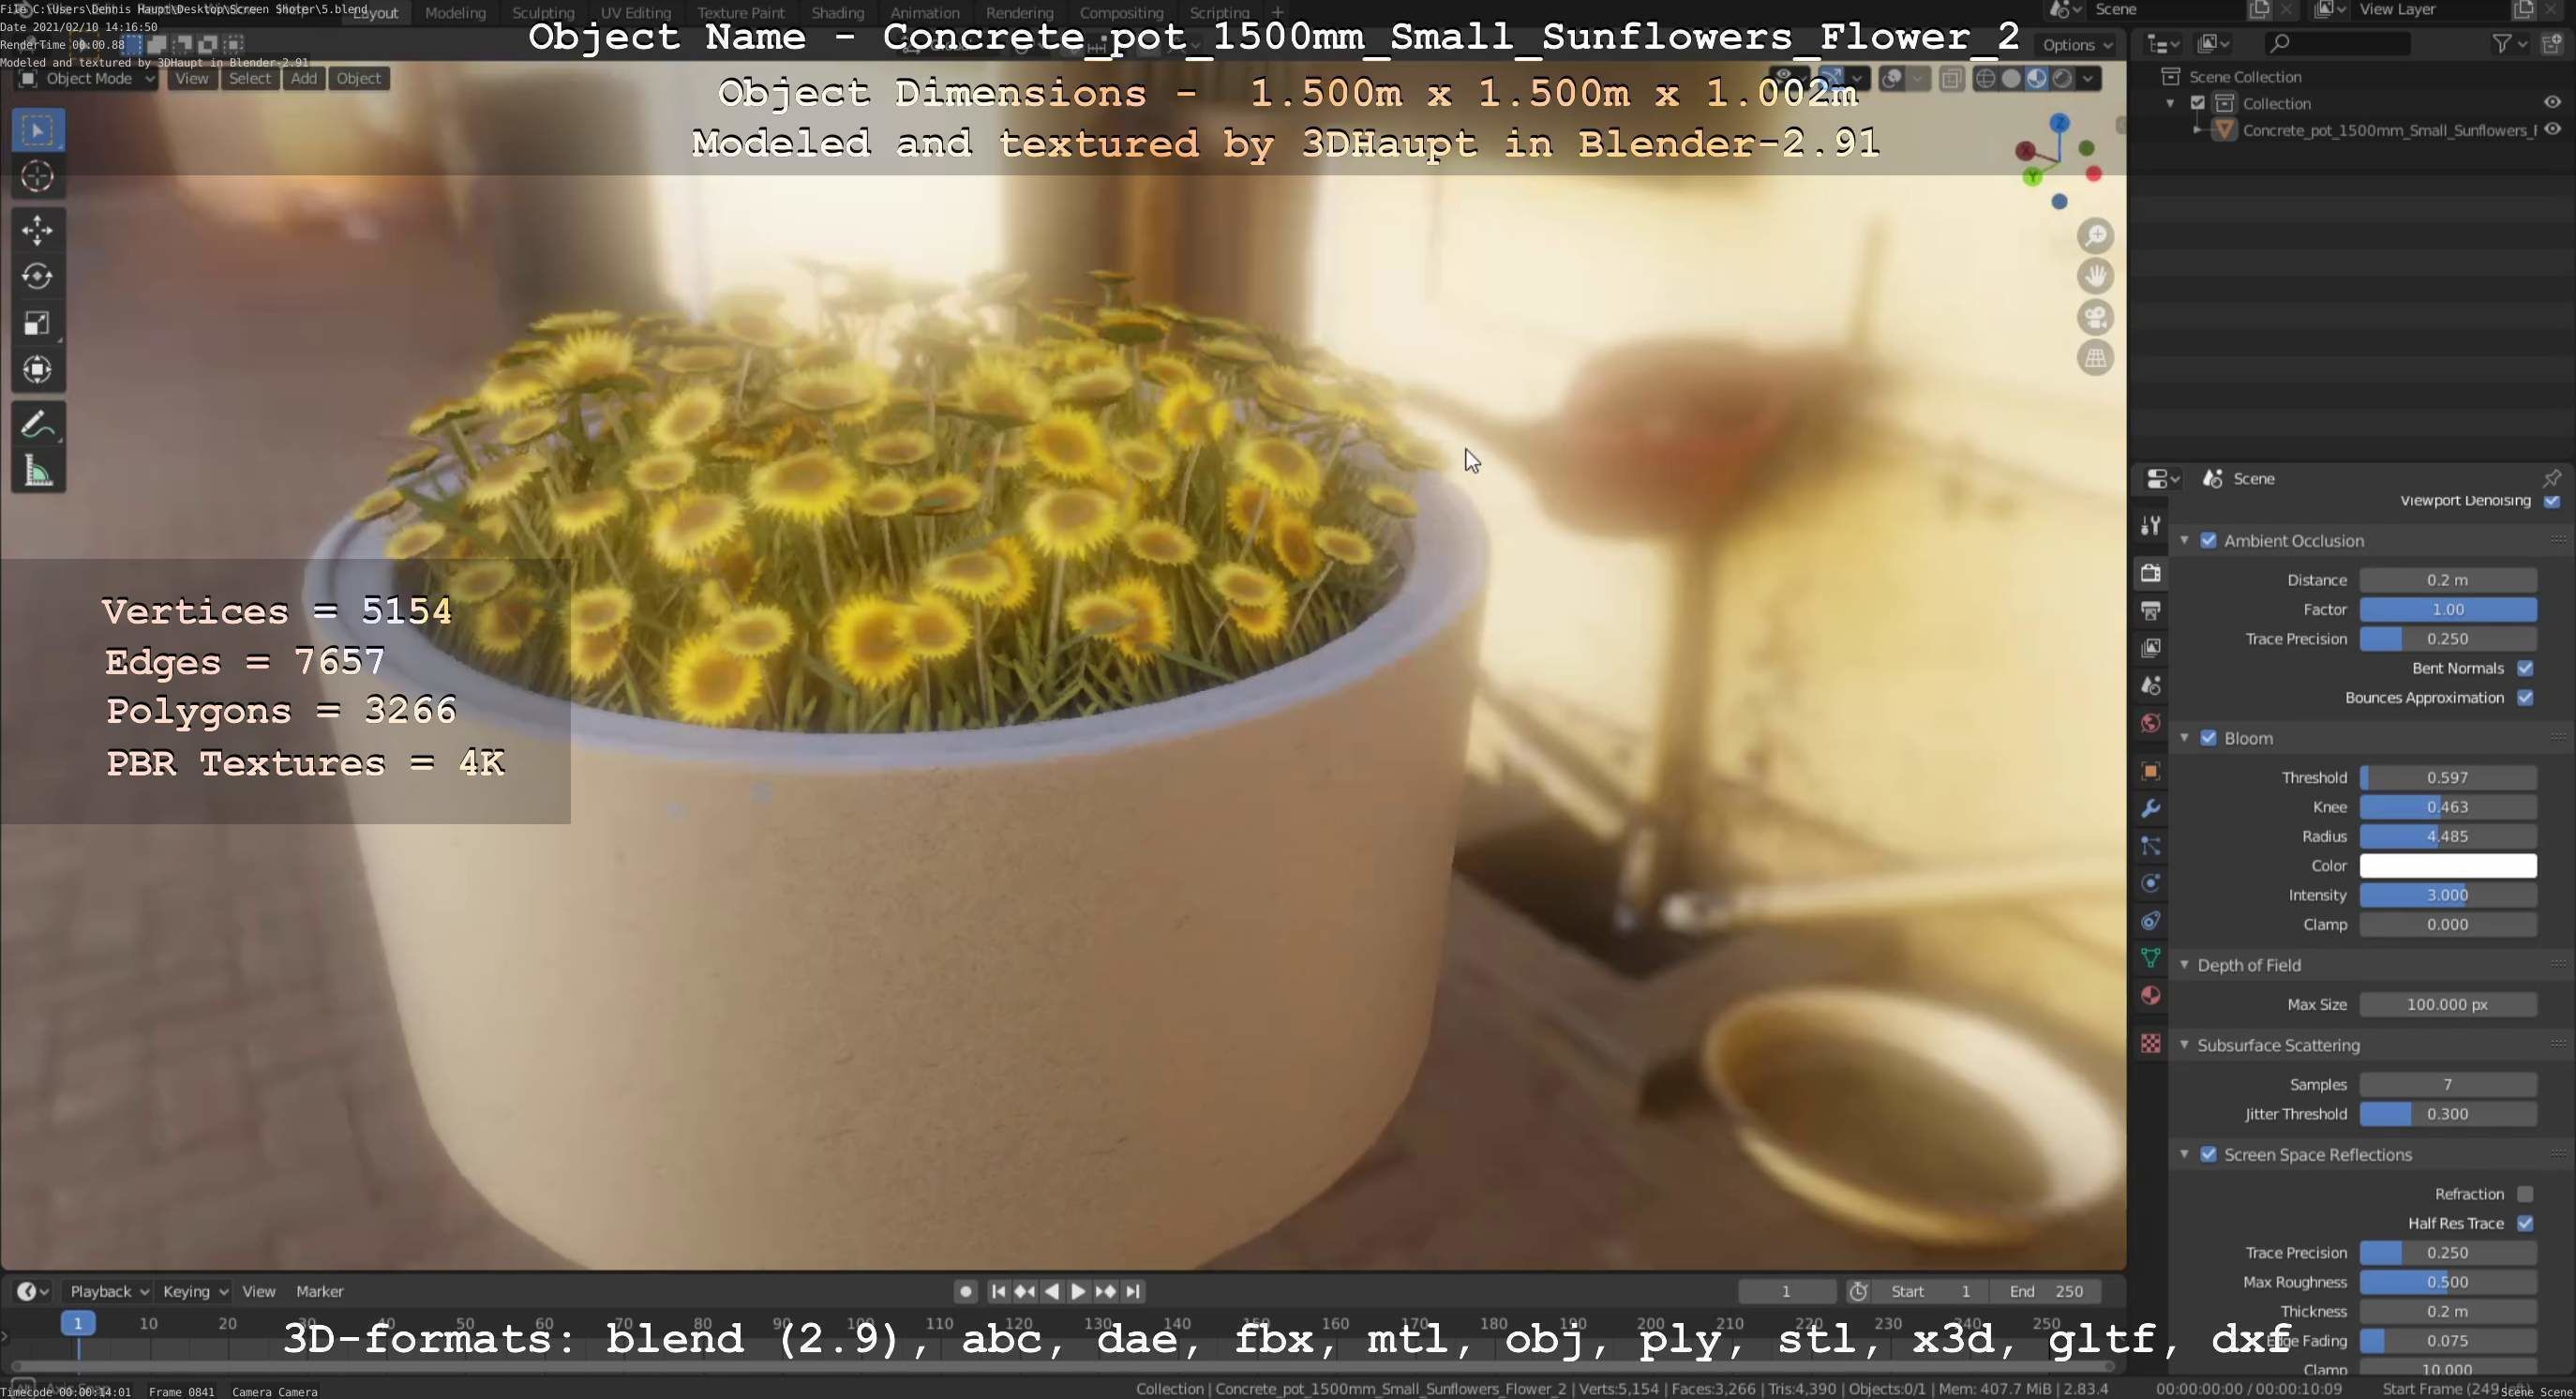The image size is (2576, 1399).
Task: Select the Scale tool
Action: pyautogui.click(x=38, y=323)
